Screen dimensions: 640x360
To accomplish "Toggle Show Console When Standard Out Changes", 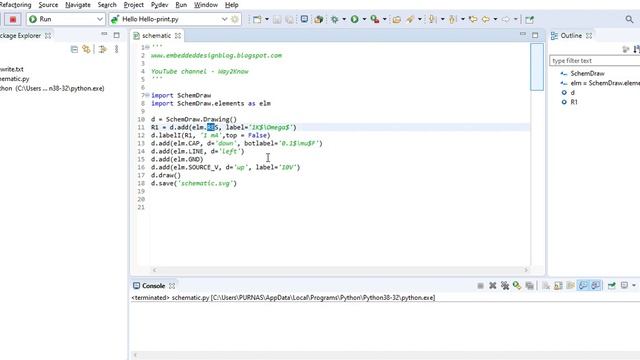I will [x=583, y=285].
